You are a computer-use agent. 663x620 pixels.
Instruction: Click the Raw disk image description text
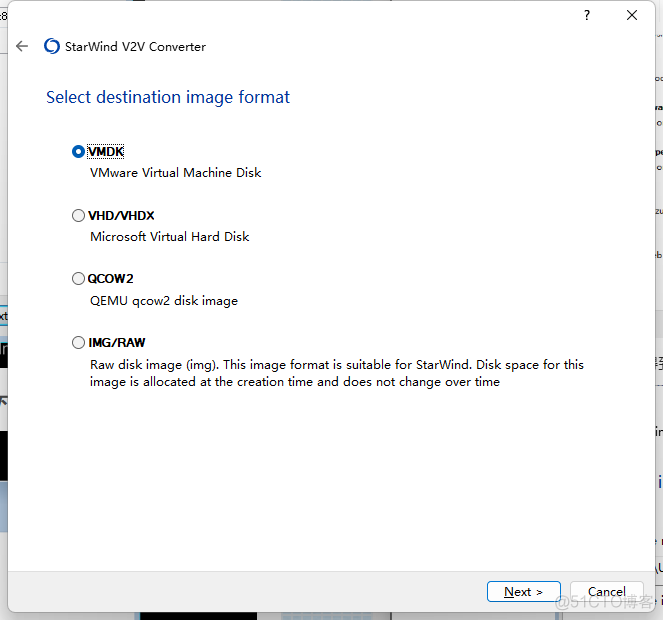[337, 373]
